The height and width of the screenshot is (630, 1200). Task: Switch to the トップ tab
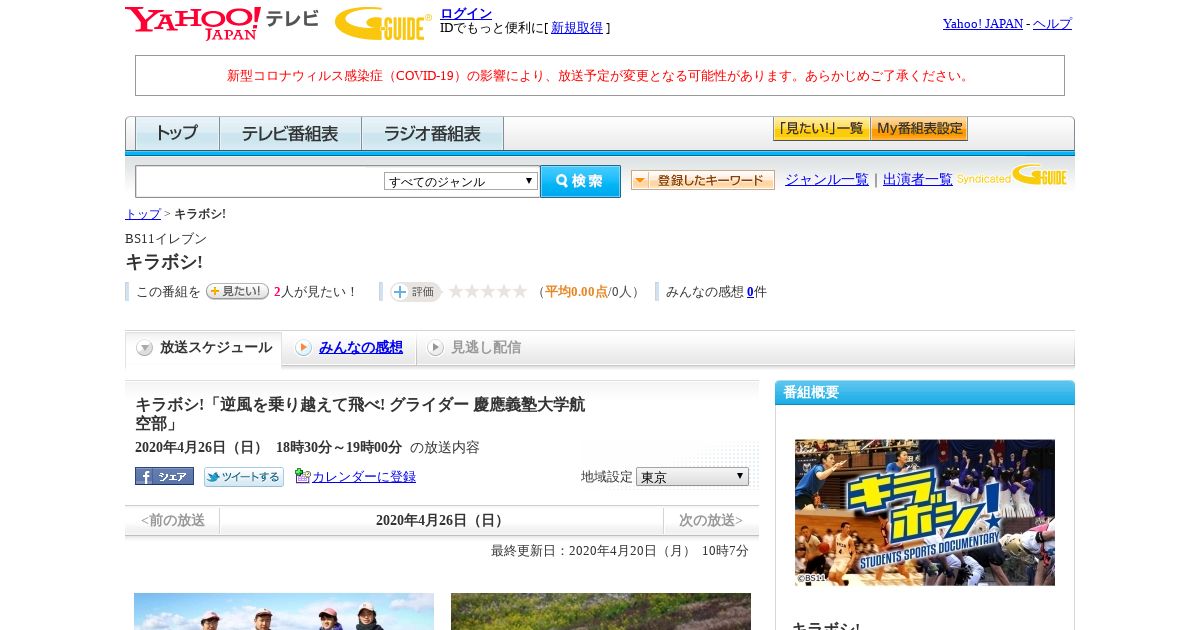click(177, 133)
